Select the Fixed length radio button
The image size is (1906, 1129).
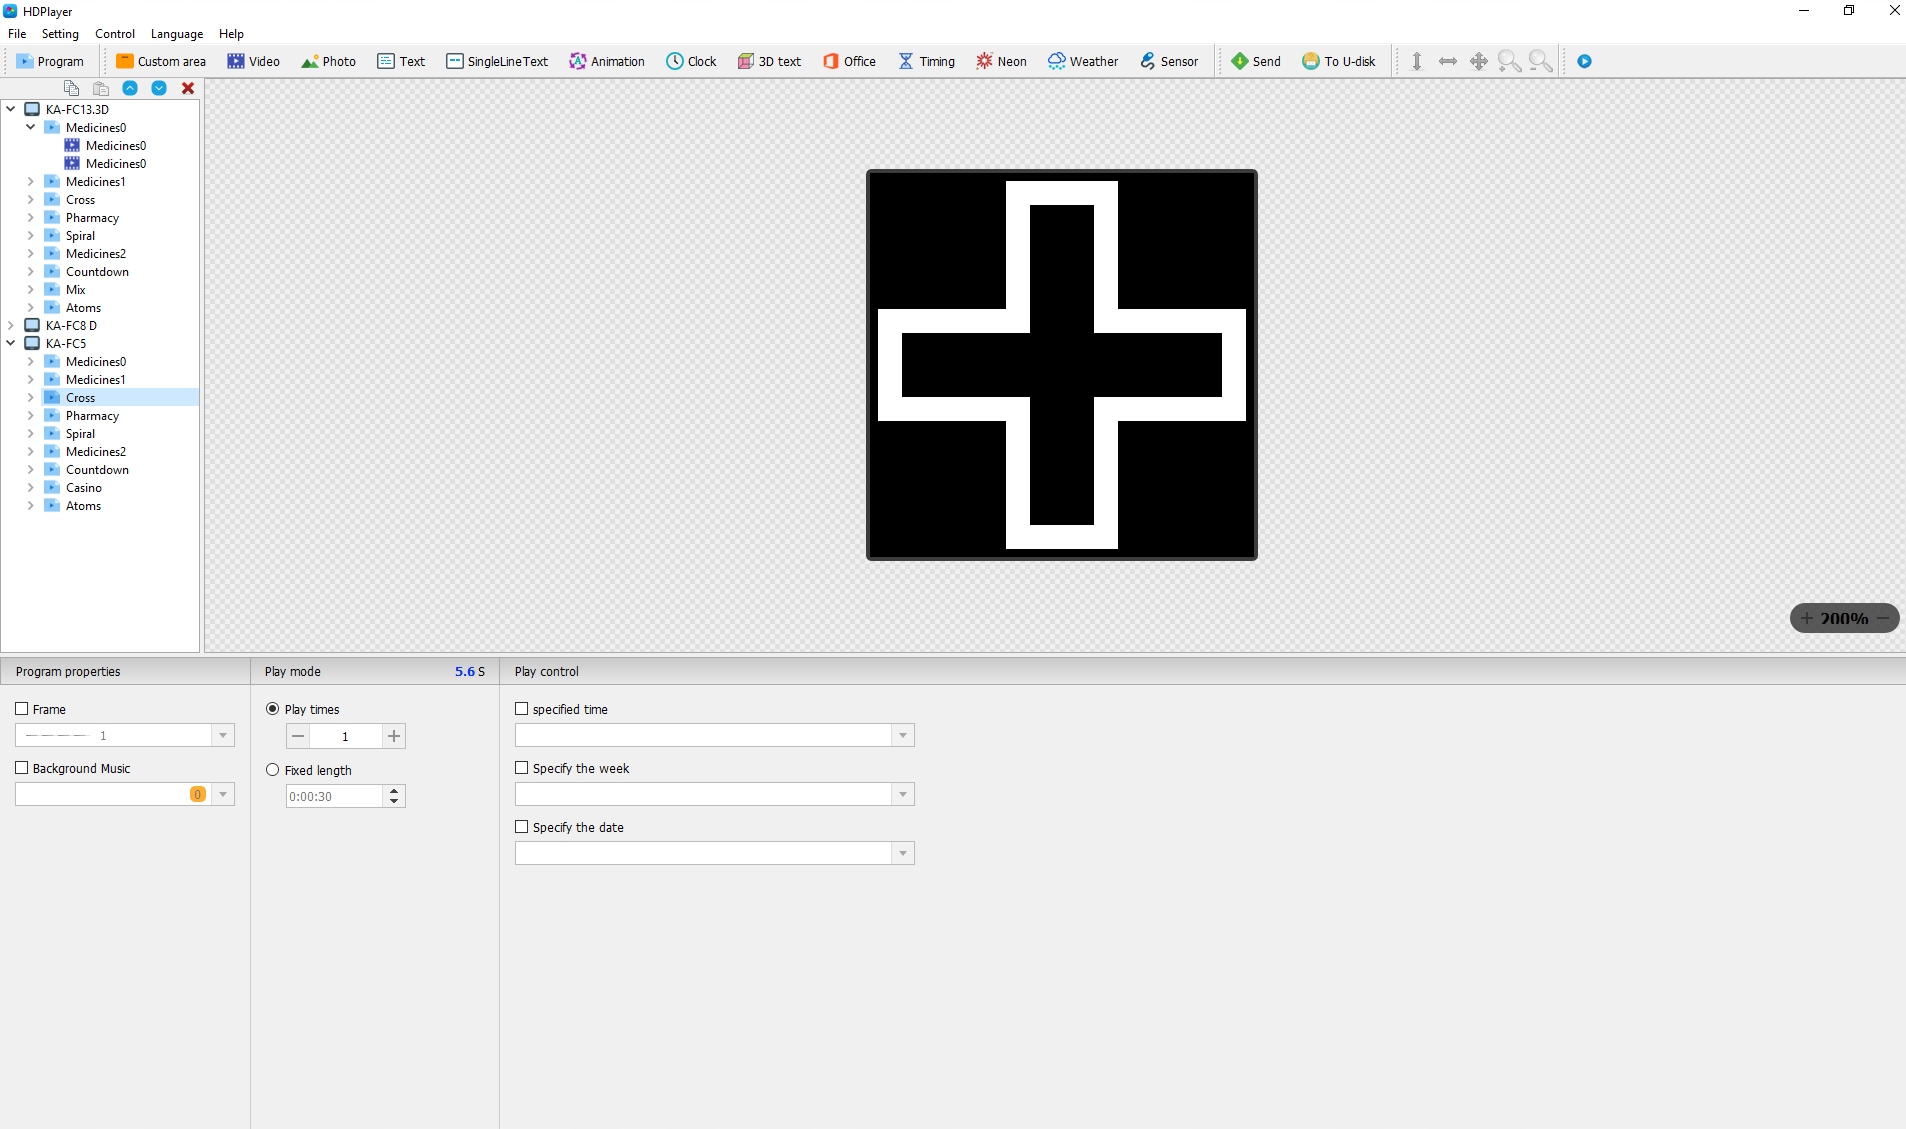(x=272, y=770)
